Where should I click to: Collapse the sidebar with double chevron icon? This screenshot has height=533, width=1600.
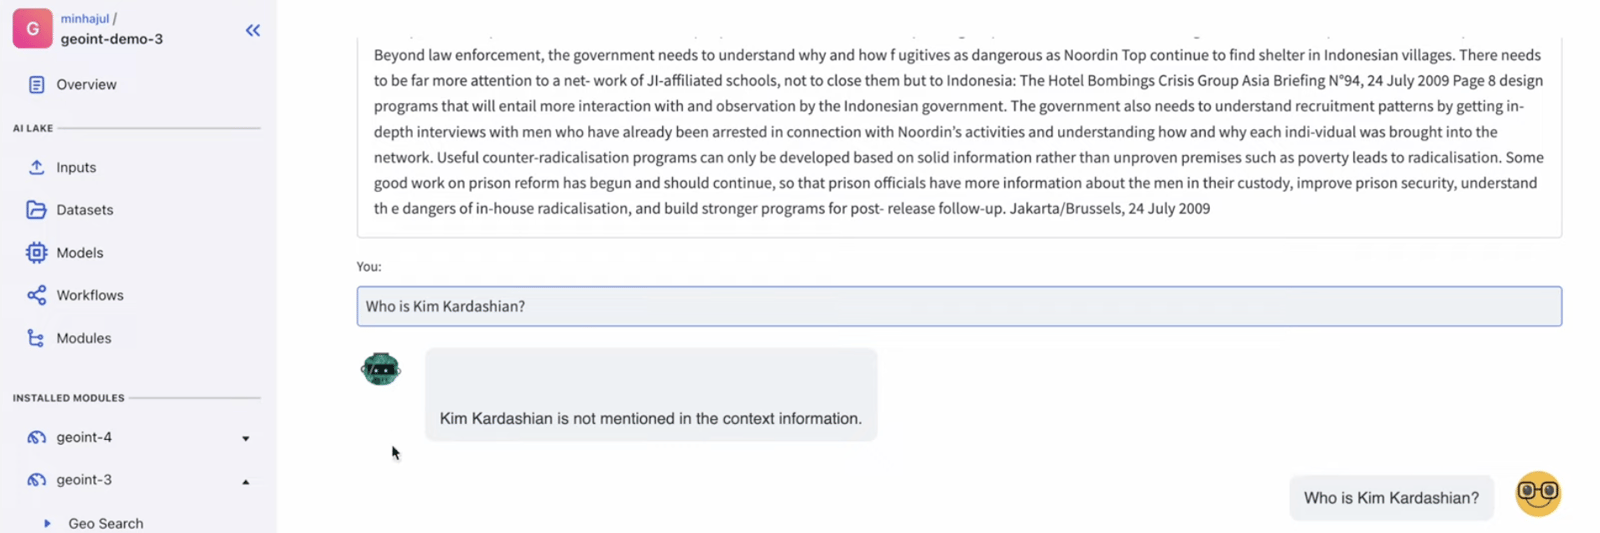click(x=253, y=30)
